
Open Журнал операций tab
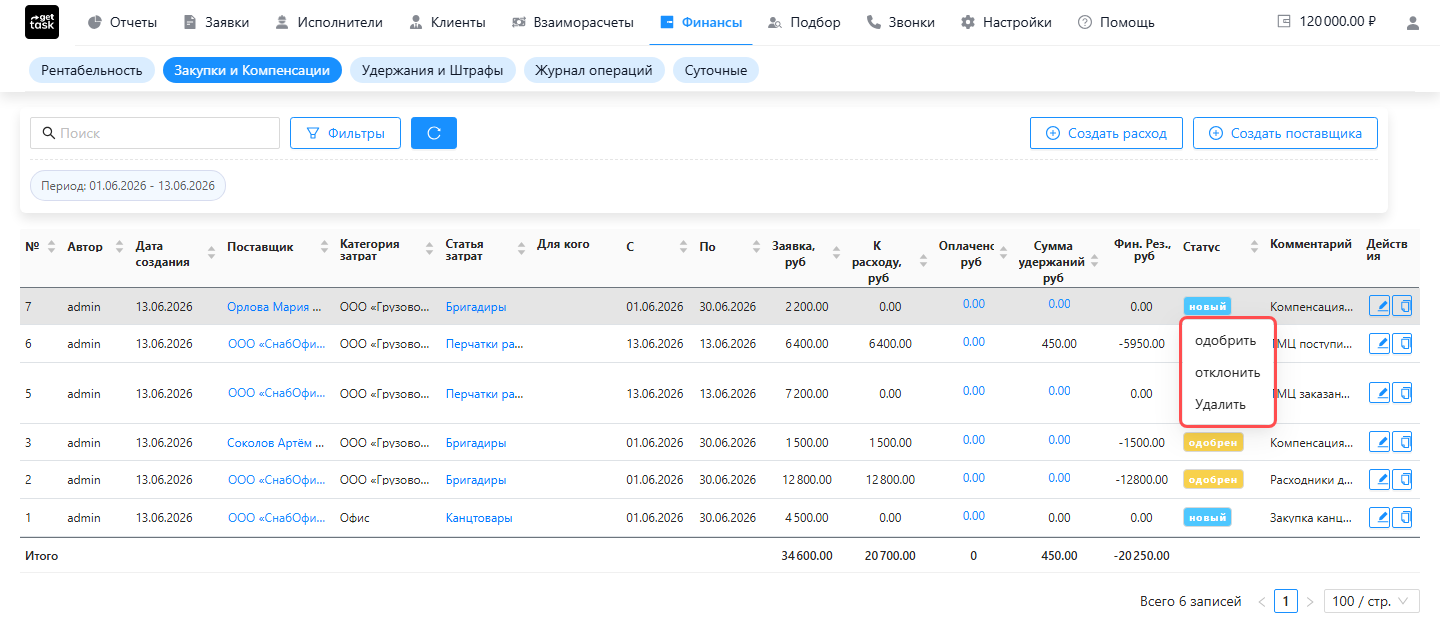click(594, 70)
